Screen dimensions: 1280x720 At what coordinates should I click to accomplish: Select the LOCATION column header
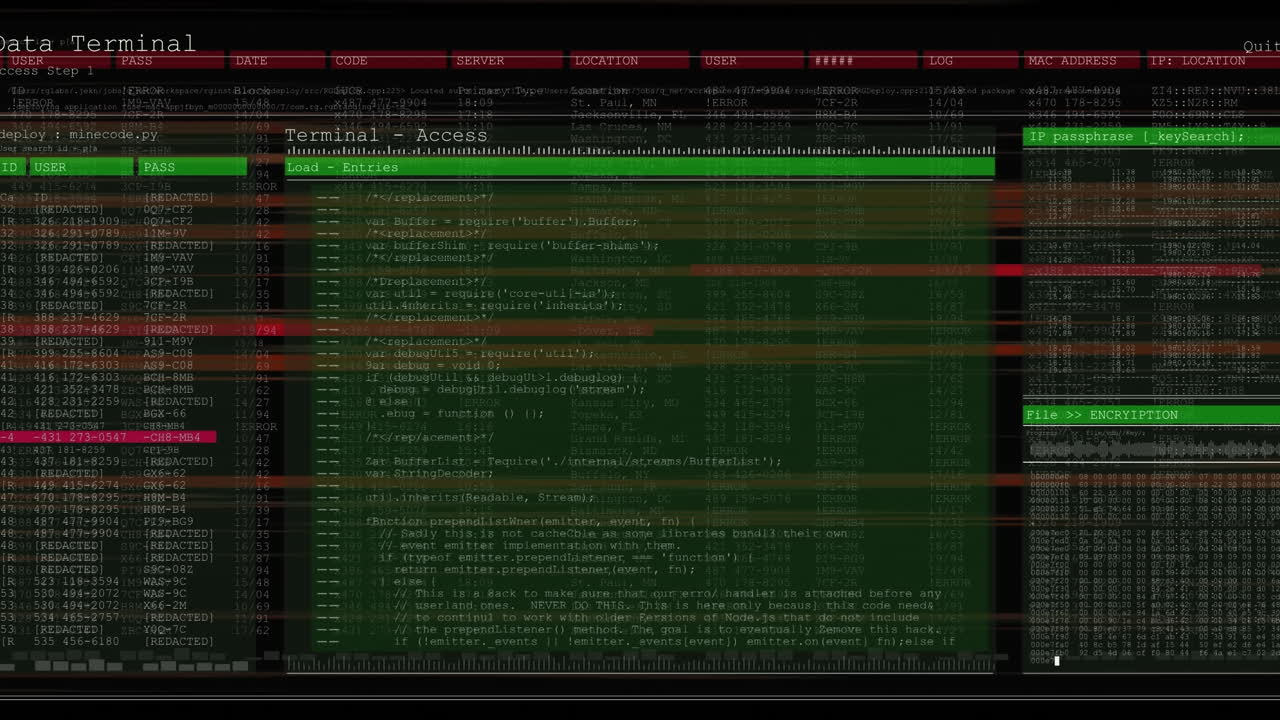607,61
